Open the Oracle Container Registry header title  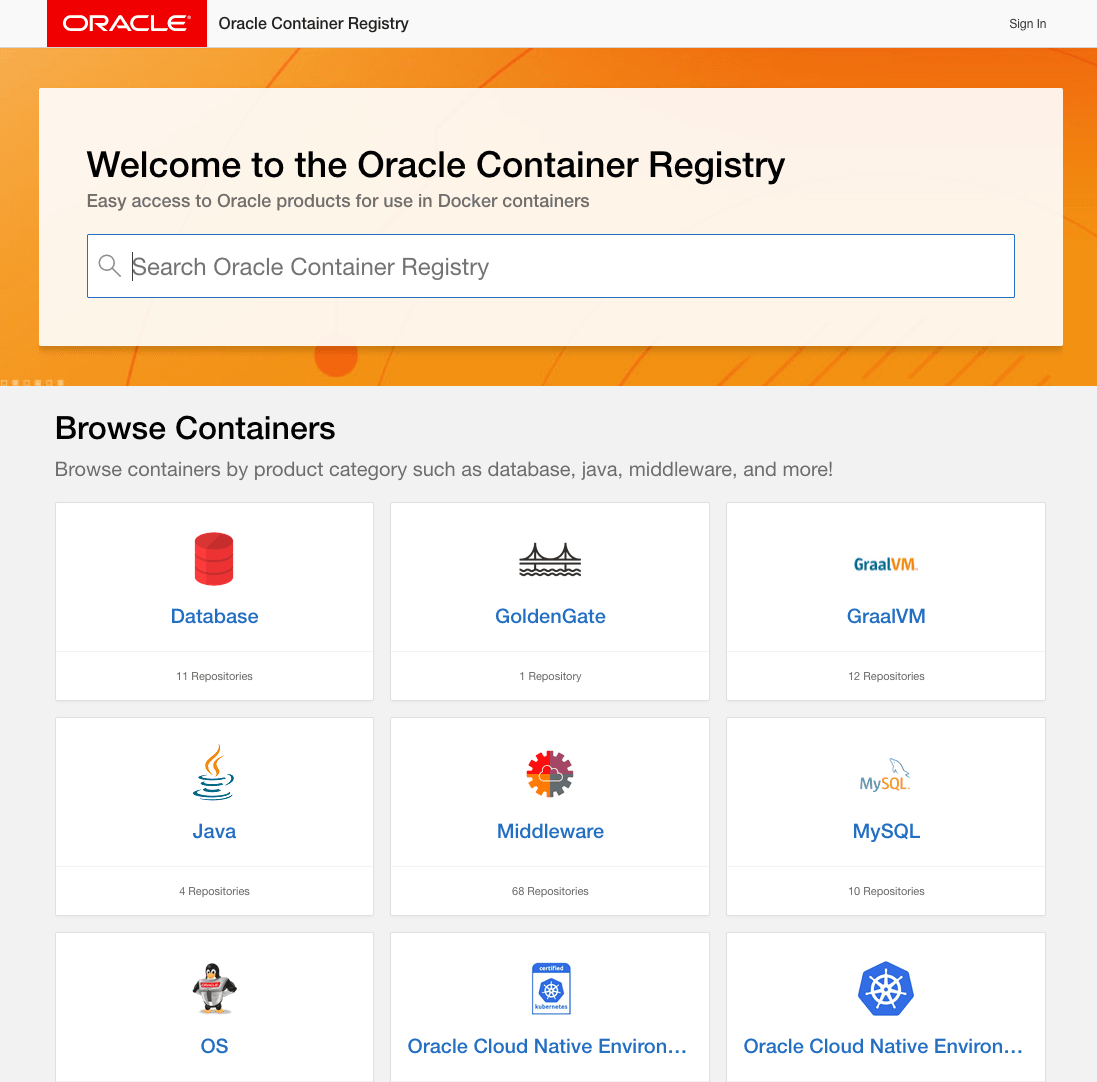(313, 24)
